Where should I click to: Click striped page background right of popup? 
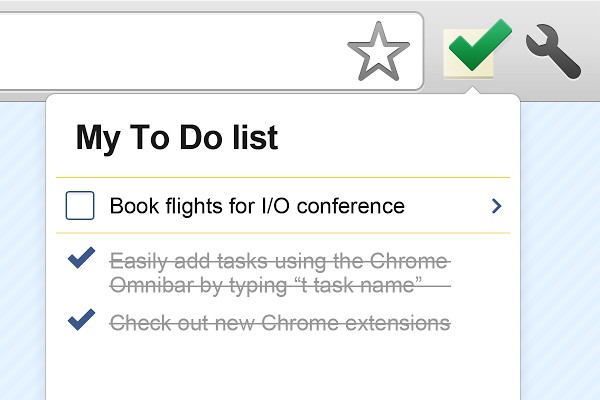[560, 250]
